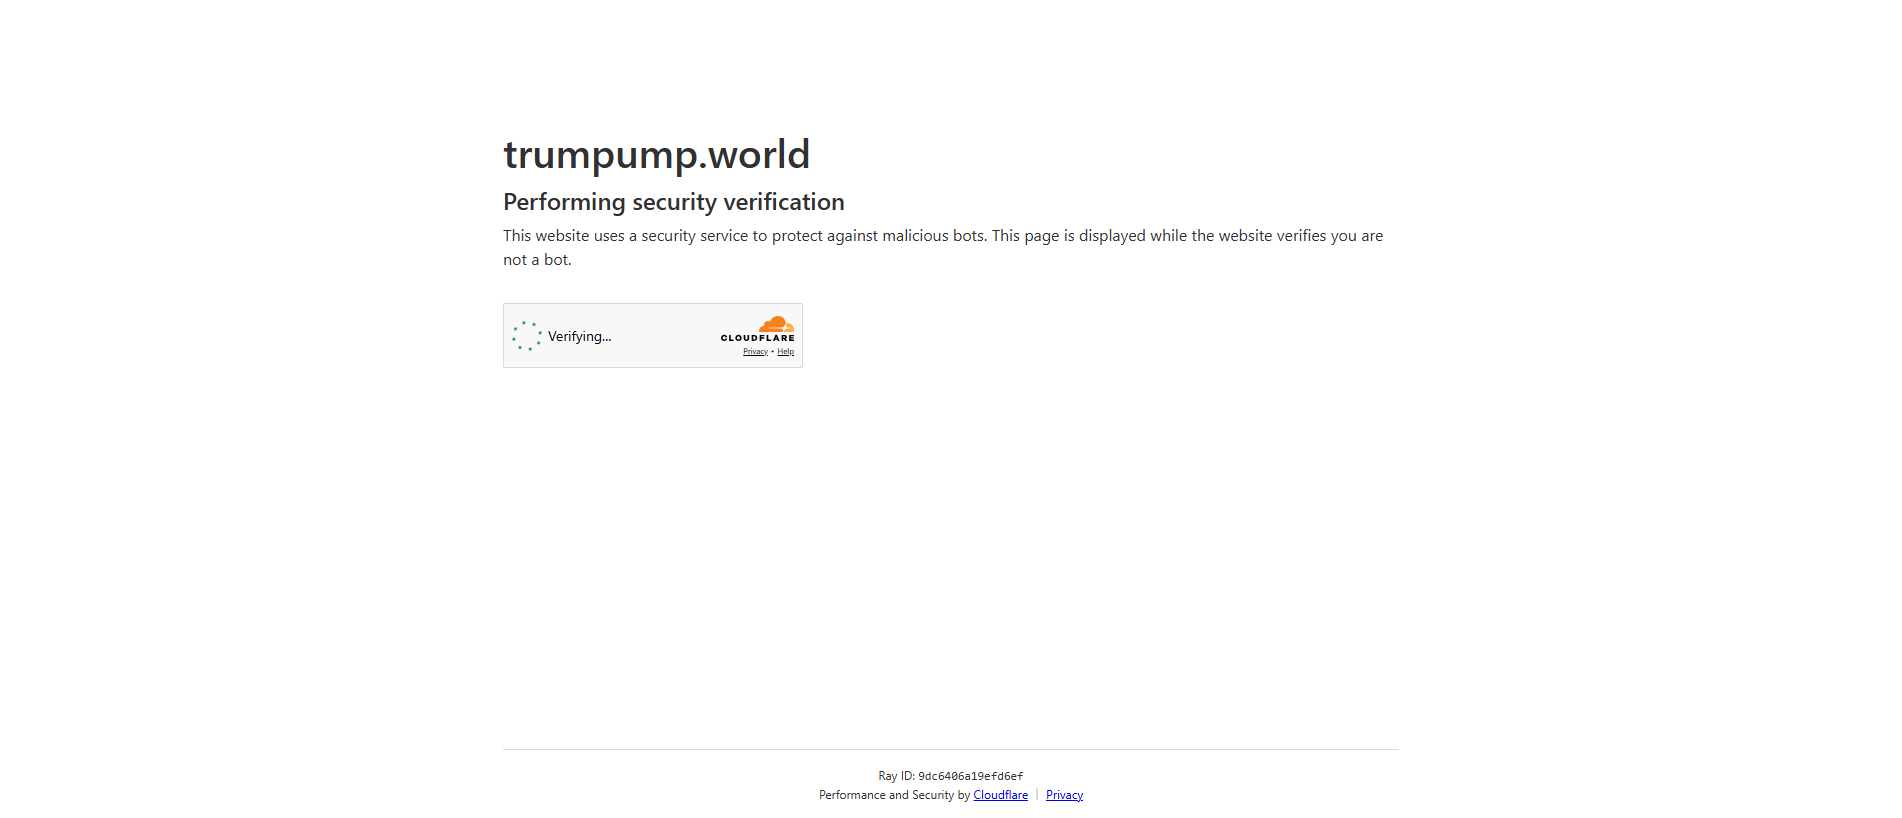Click the "Performing security verification" subheading
The width and height of the screenshot is (1902, 818).
click(673, 202)
